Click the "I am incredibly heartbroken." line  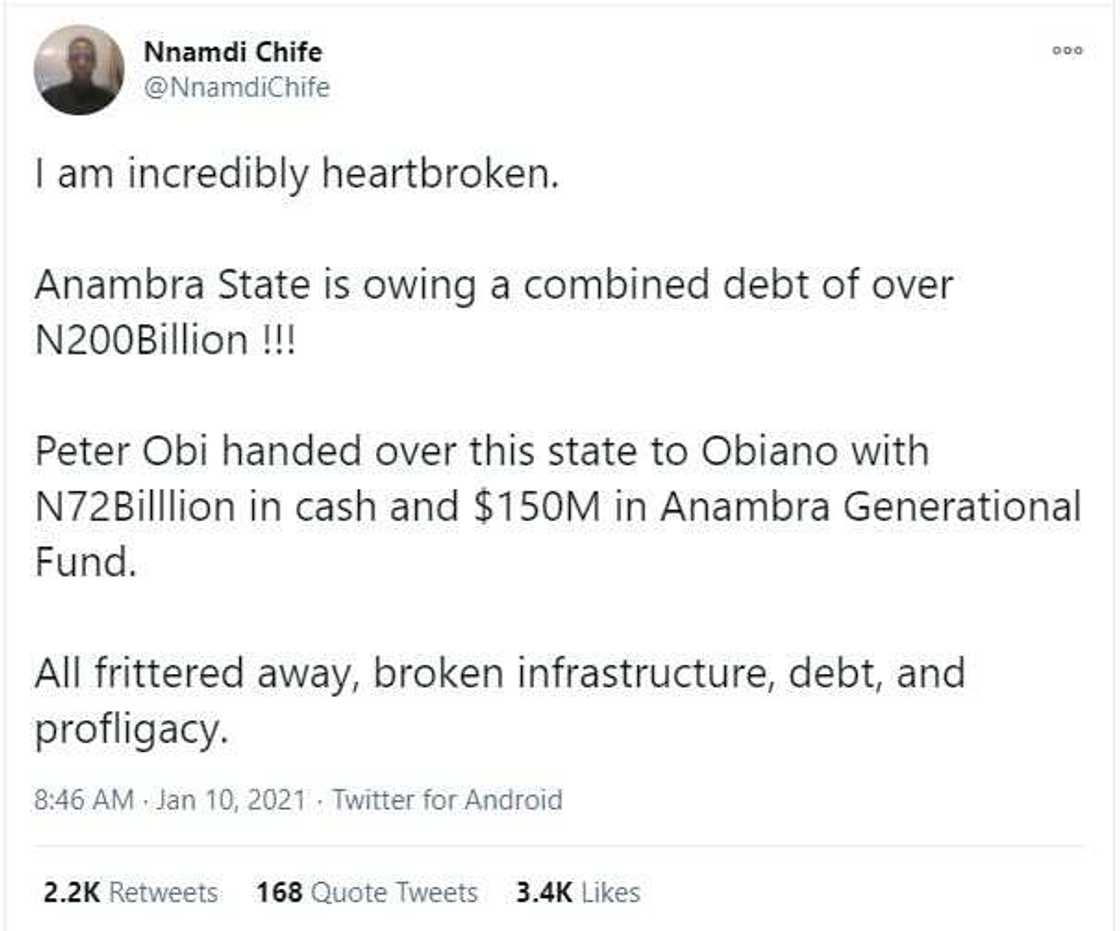click(294, 175)
